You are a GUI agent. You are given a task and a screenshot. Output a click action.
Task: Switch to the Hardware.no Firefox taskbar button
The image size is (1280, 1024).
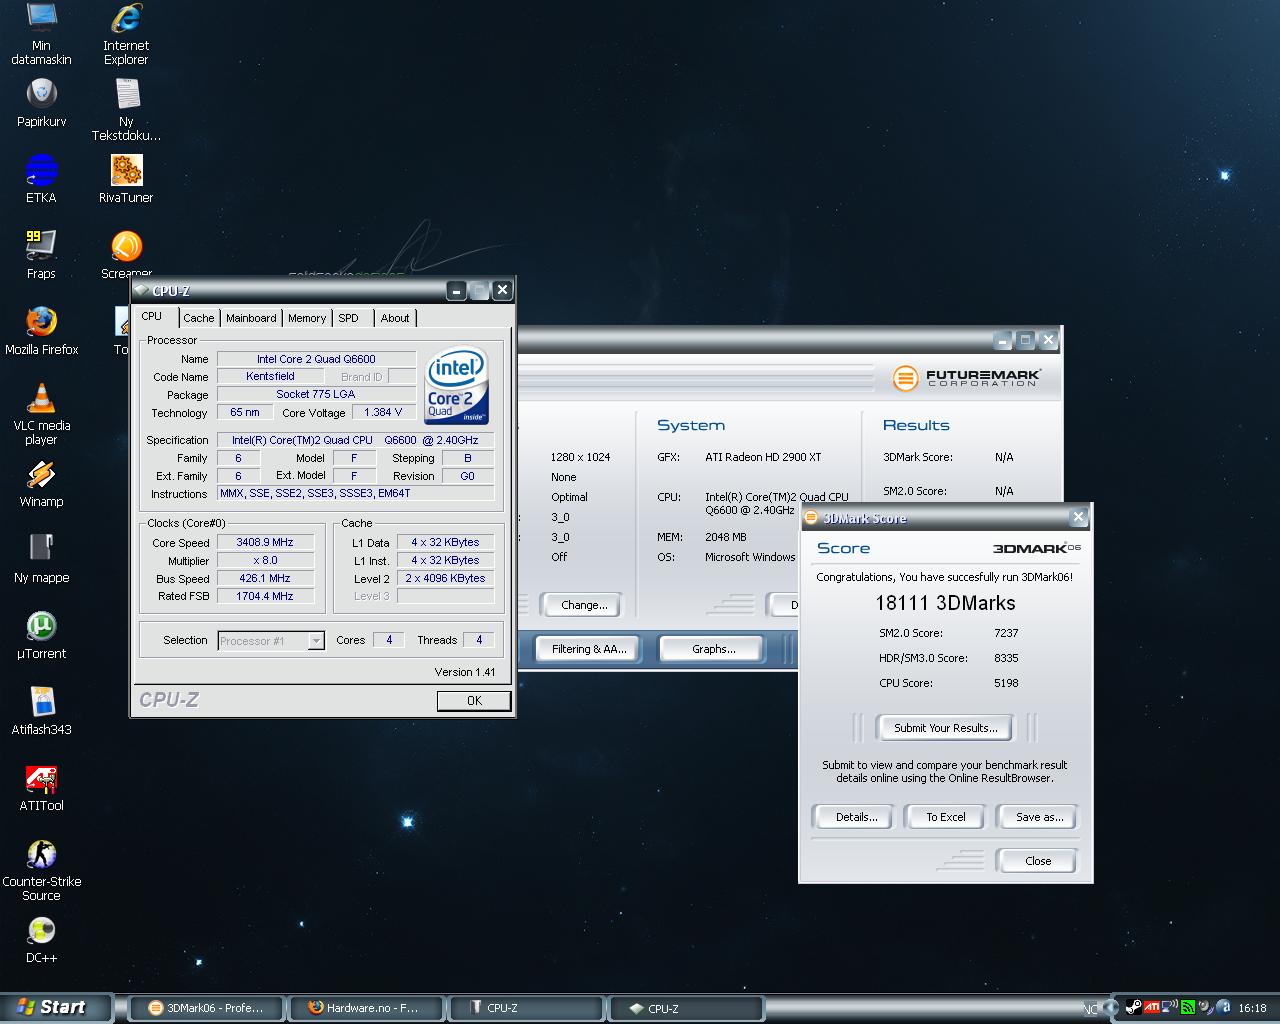tap(366, 1008)
